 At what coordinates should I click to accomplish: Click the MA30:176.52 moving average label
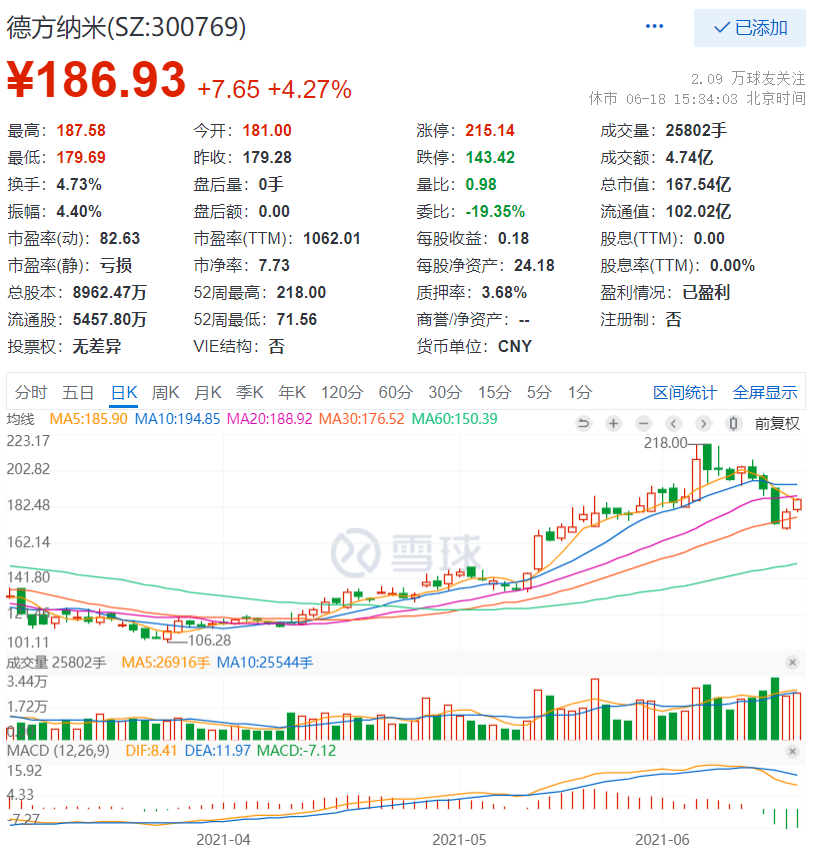[361, 419]
